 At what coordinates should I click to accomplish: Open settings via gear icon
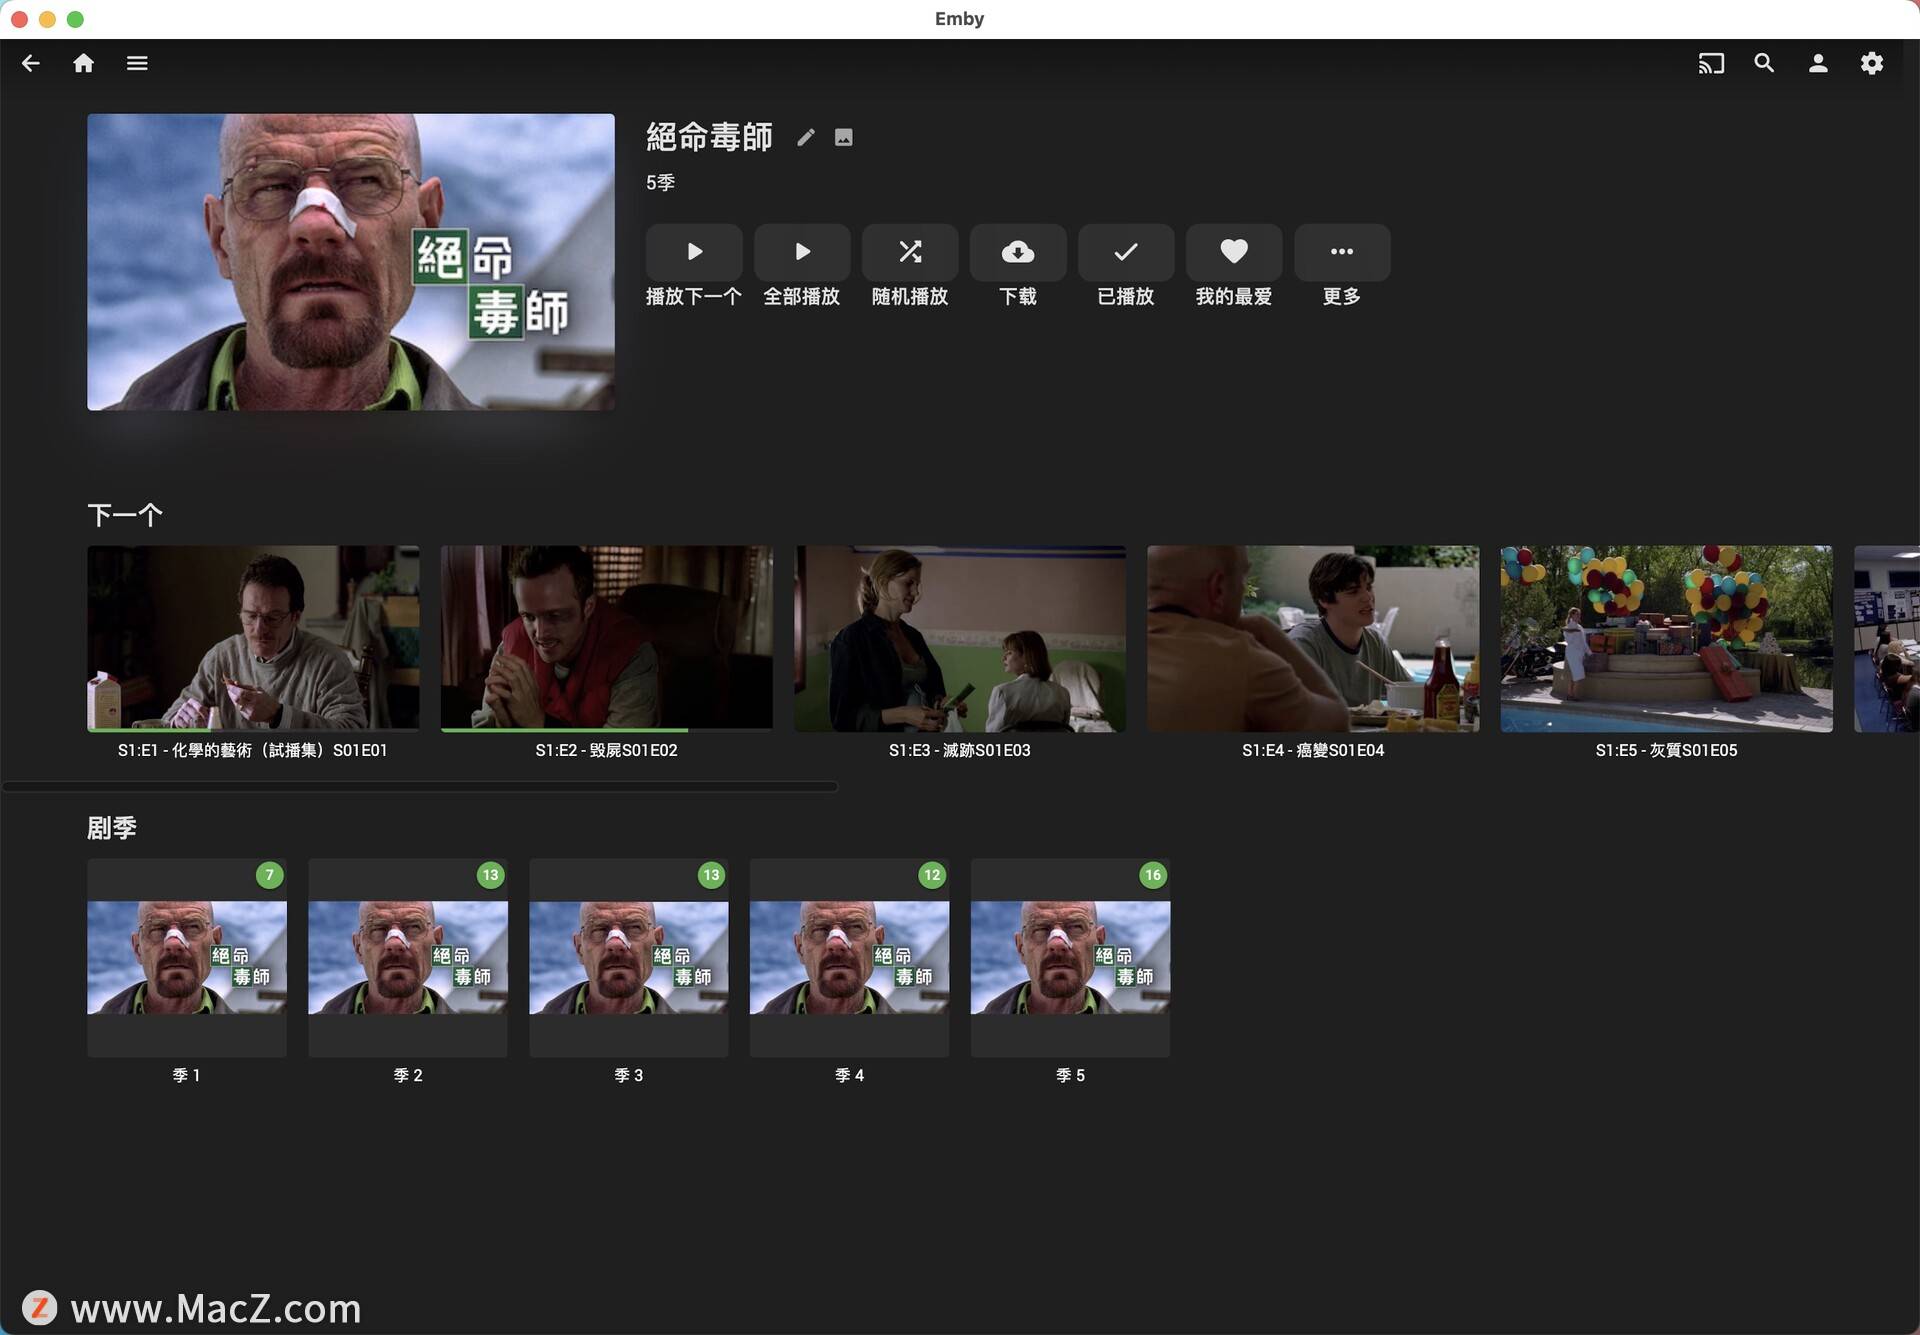pyautogui.click(x=1871, y=63)
